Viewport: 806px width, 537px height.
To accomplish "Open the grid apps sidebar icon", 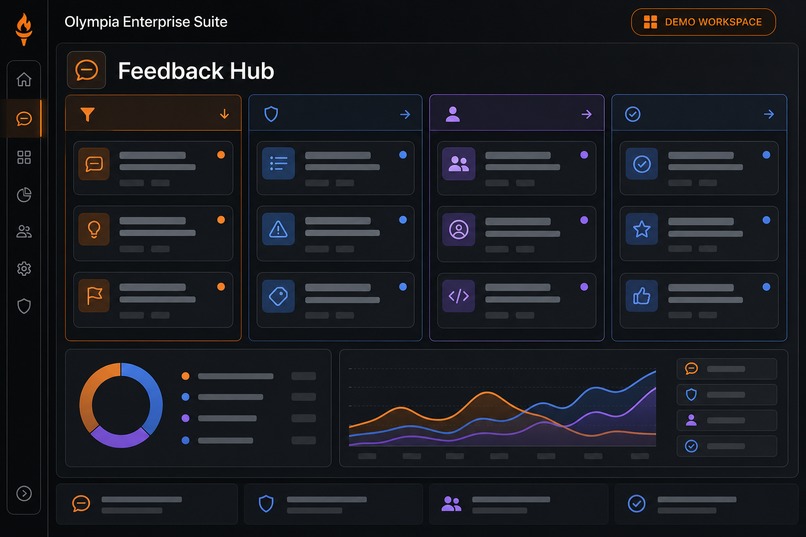I will point(24,157).
